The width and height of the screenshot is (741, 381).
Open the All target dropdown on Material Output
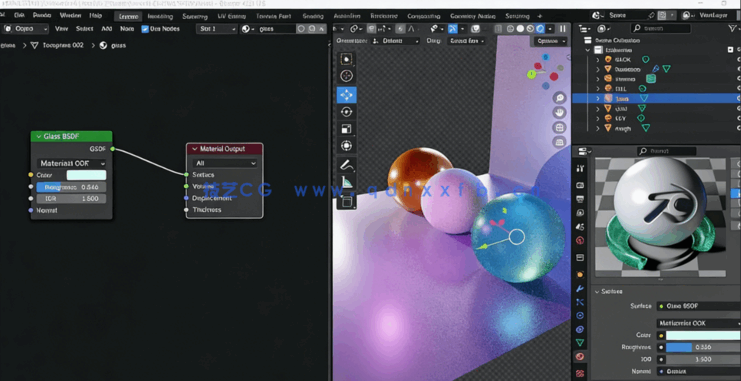pyautogui.click(x=225, y=164)
